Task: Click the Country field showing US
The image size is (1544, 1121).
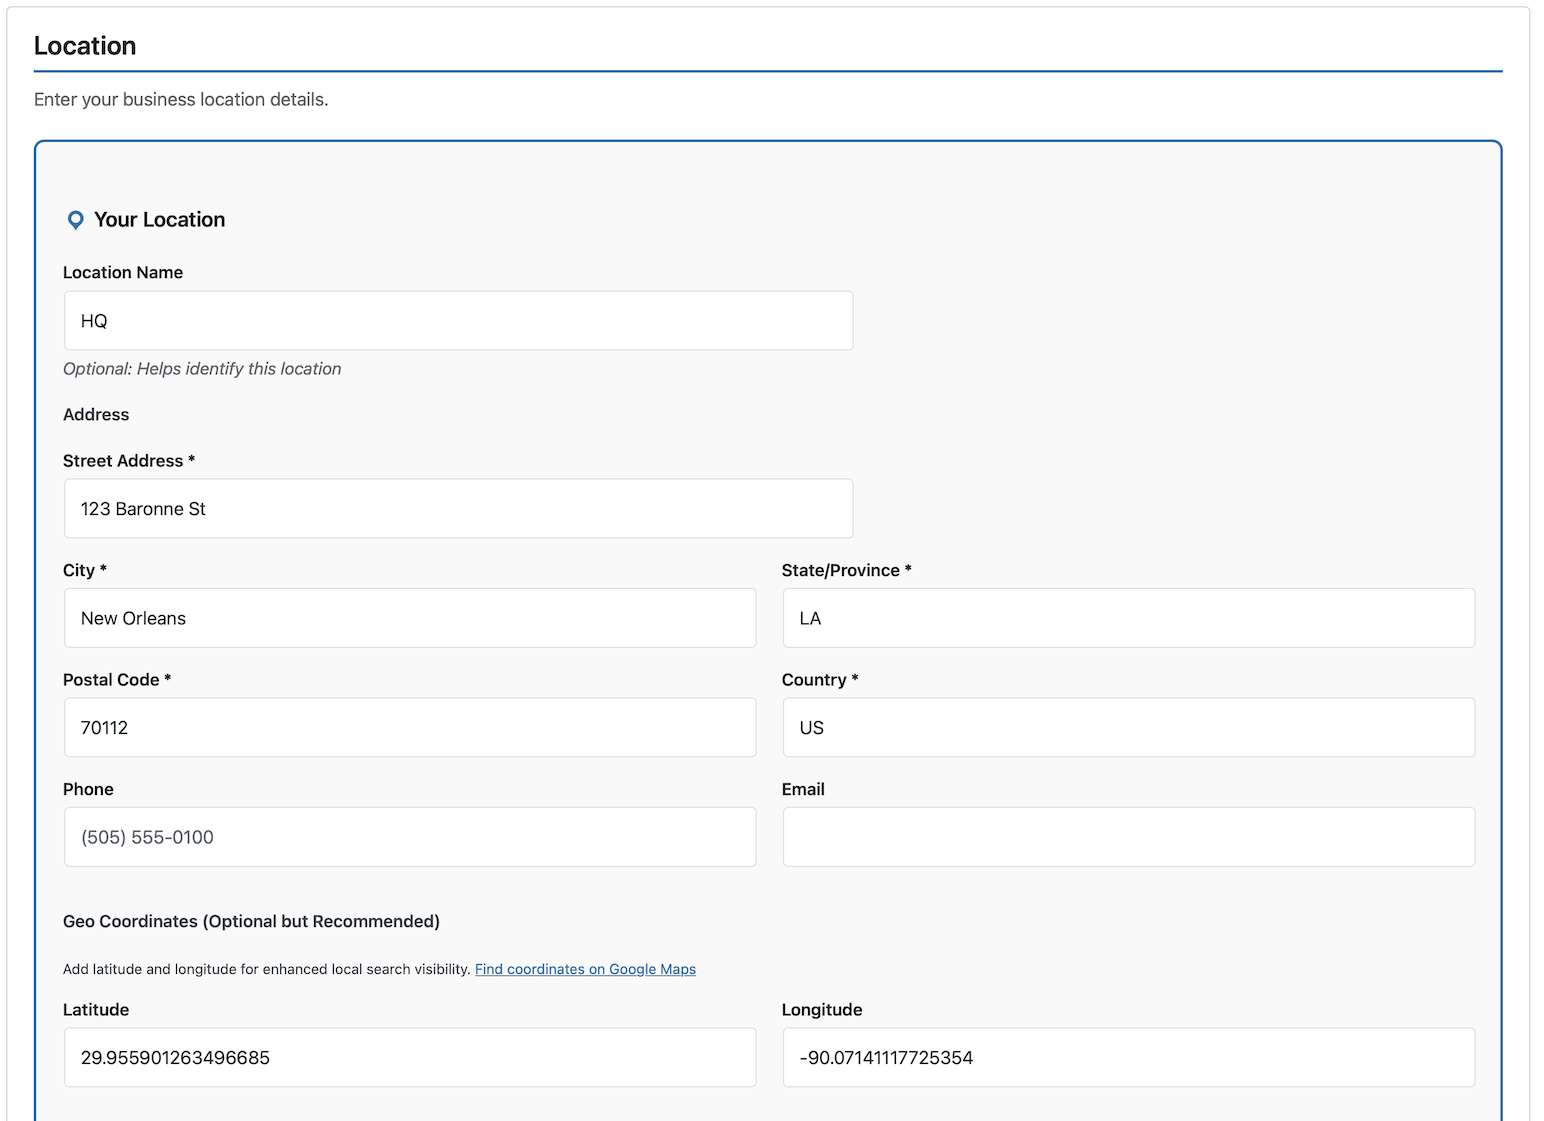Action: [1128, 728]
